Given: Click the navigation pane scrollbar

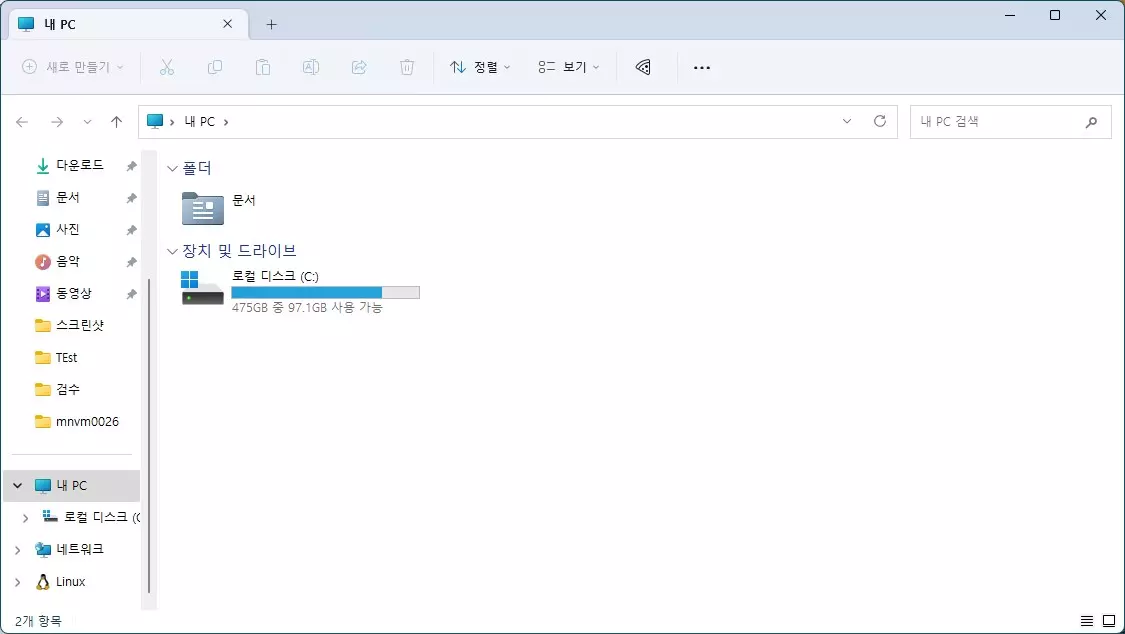Looking at the screenshot, I should pos(149,435).
